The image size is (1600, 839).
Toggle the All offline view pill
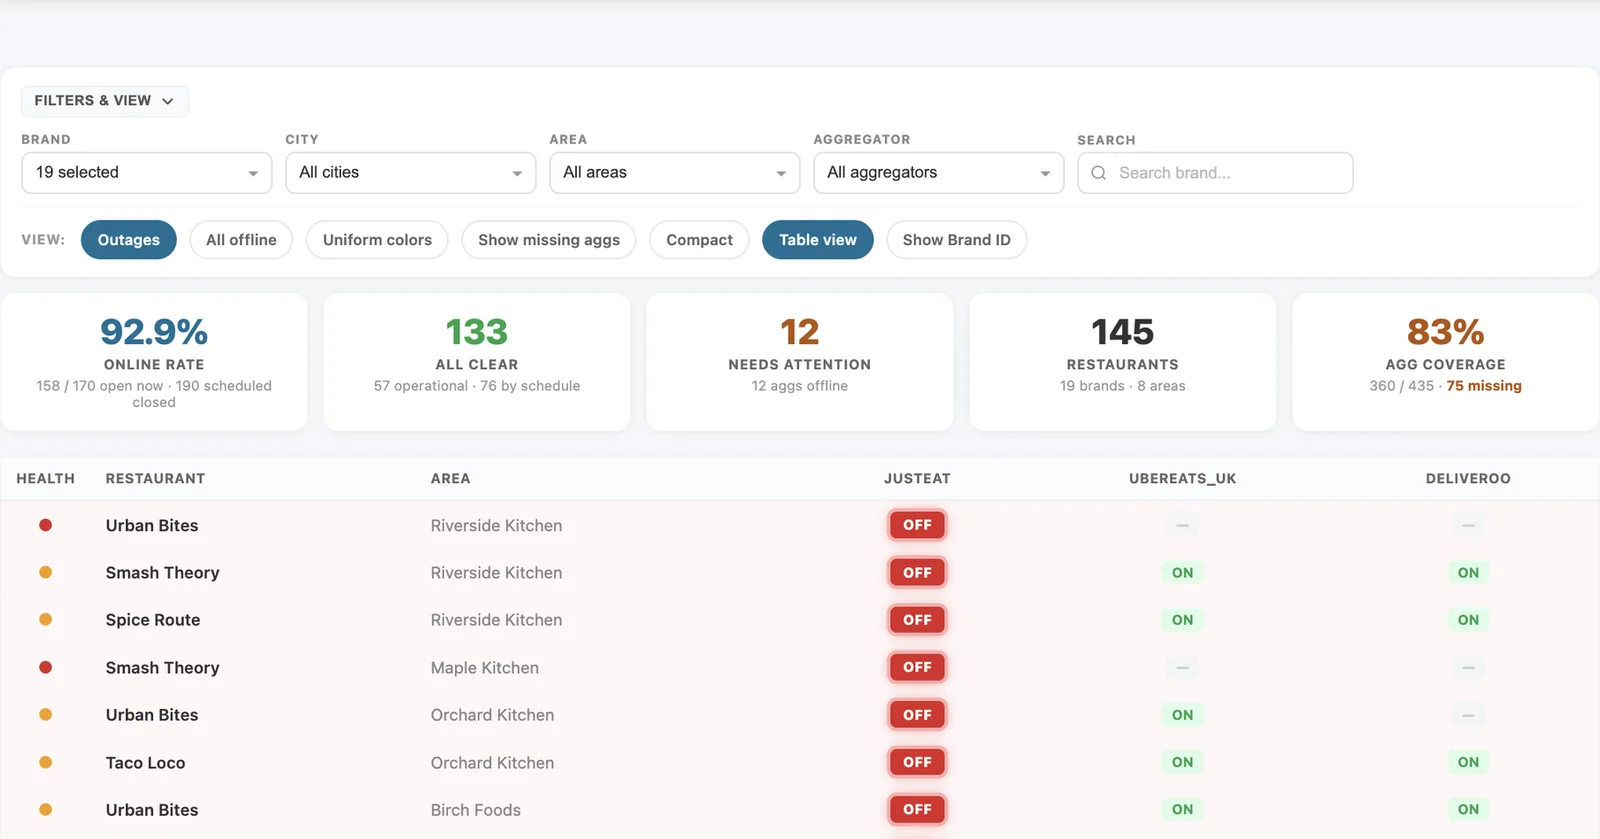pos(241,240)
